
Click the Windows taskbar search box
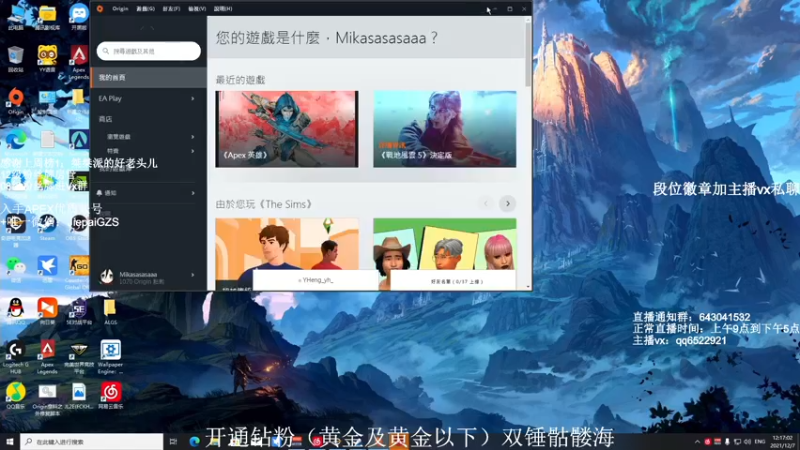92,441
